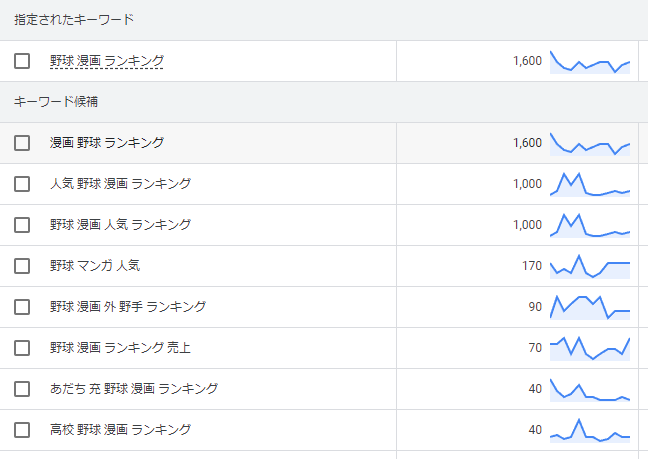
Task: Click the 1,600 volume for 野球 漫画 ランキング
Action: point(527,61)
